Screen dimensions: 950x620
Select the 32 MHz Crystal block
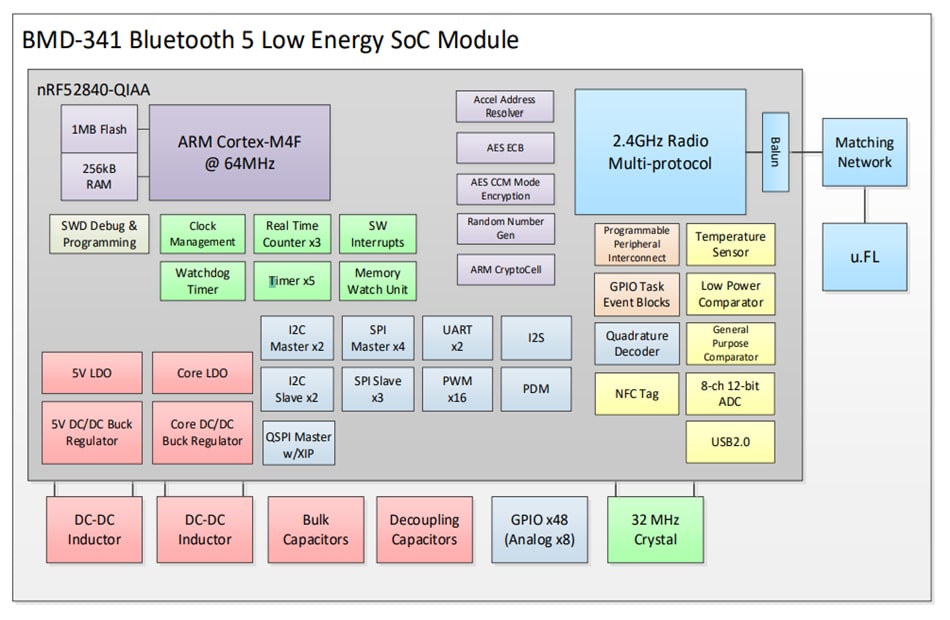[655, 530]
